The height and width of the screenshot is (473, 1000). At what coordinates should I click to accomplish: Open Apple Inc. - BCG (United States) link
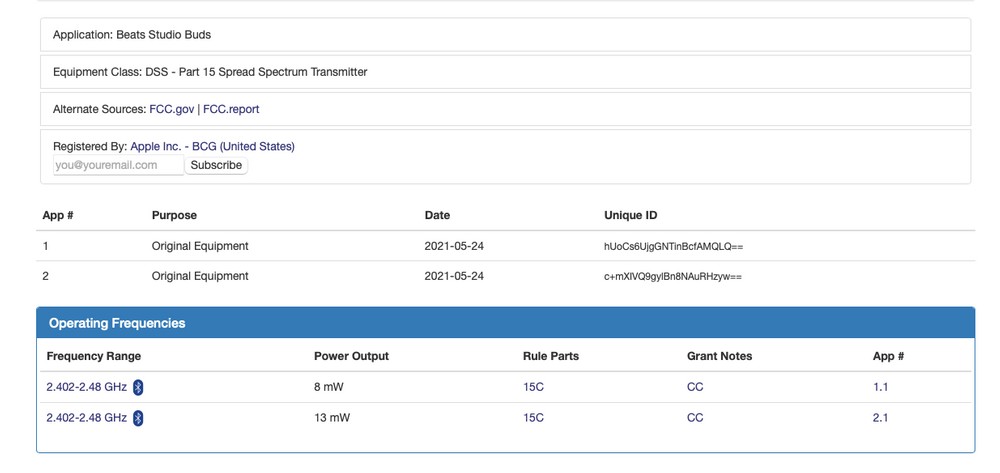coord(212,147)
